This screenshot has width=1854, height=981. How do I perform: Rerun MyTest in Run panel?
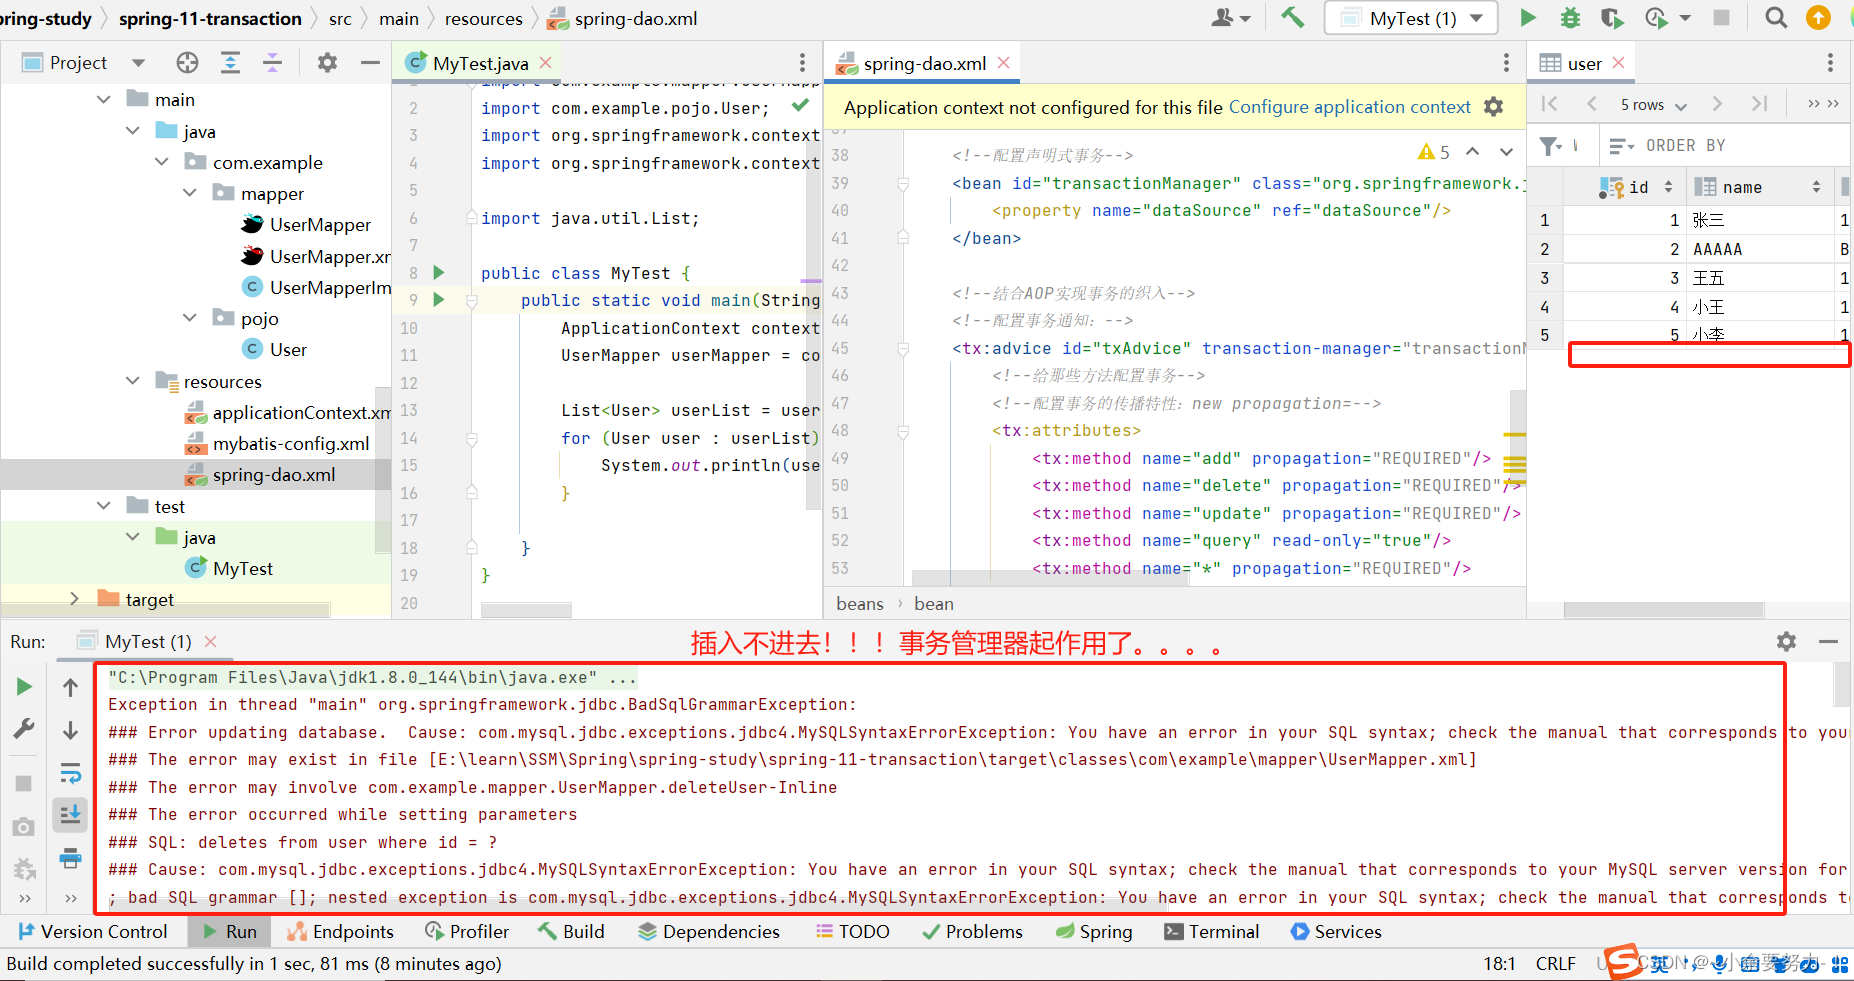24,687
